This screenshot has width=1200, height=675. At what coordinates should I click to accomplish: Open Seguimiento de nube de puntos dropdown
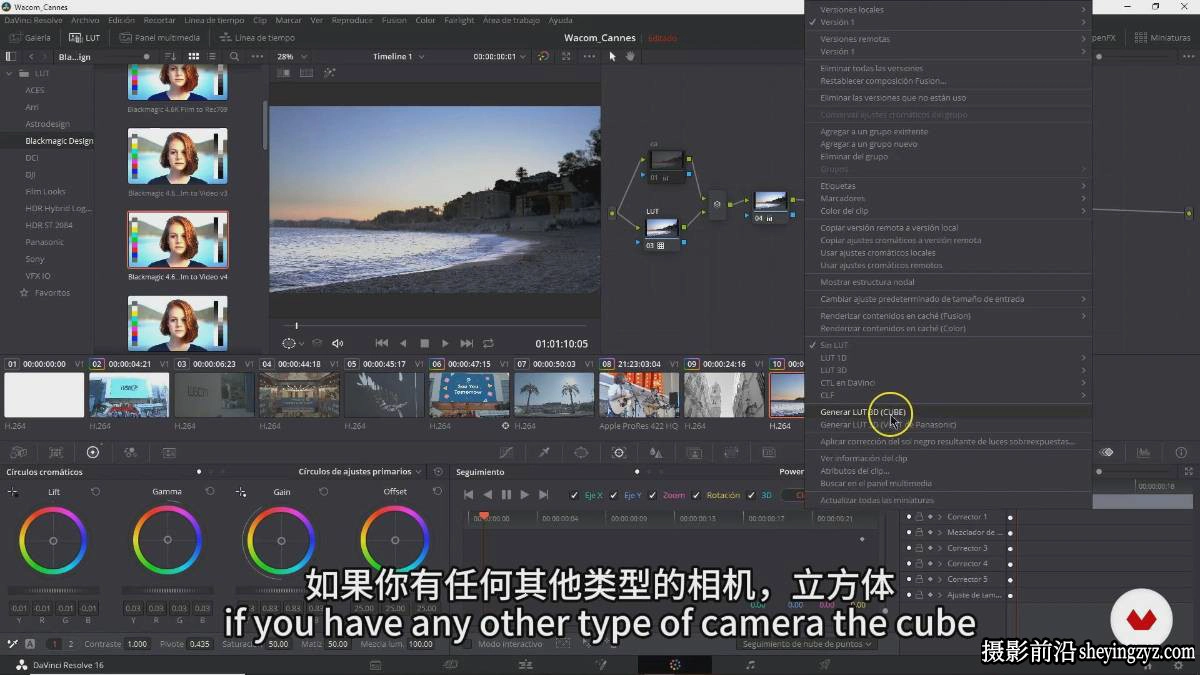point(808,644)
